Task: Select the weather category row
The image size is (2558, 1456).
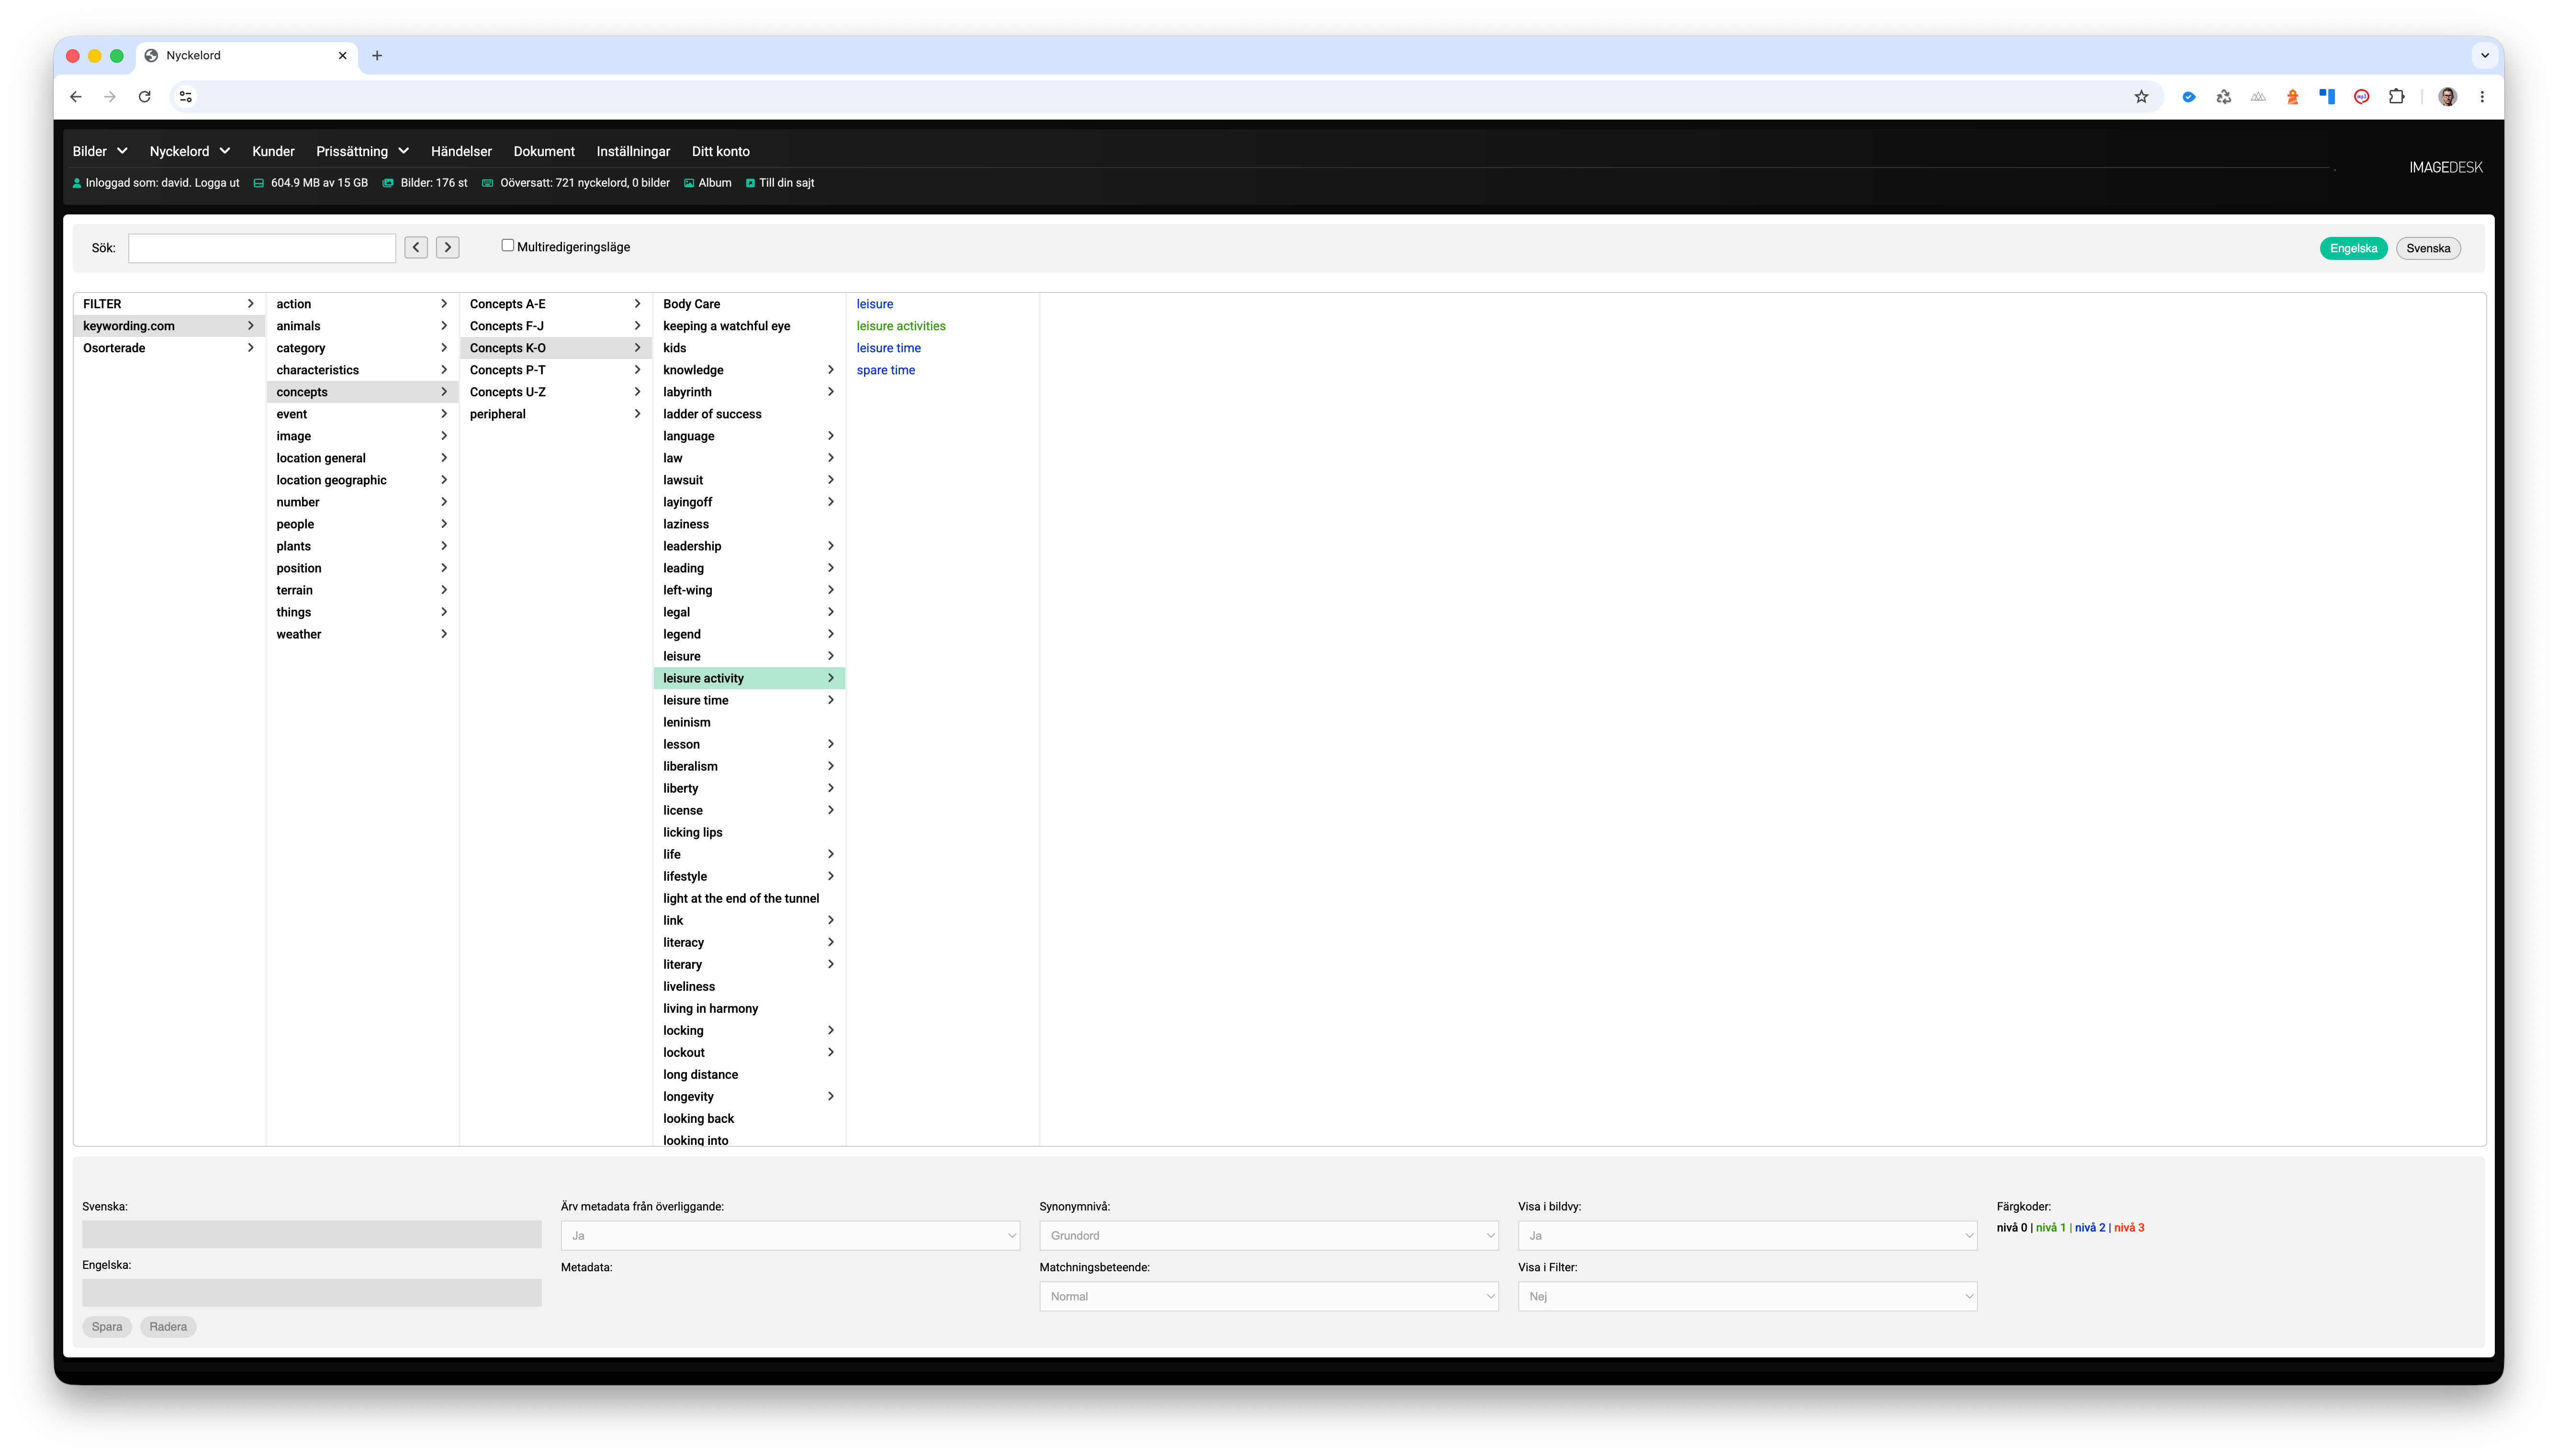Action: click(x=362, y=634)
